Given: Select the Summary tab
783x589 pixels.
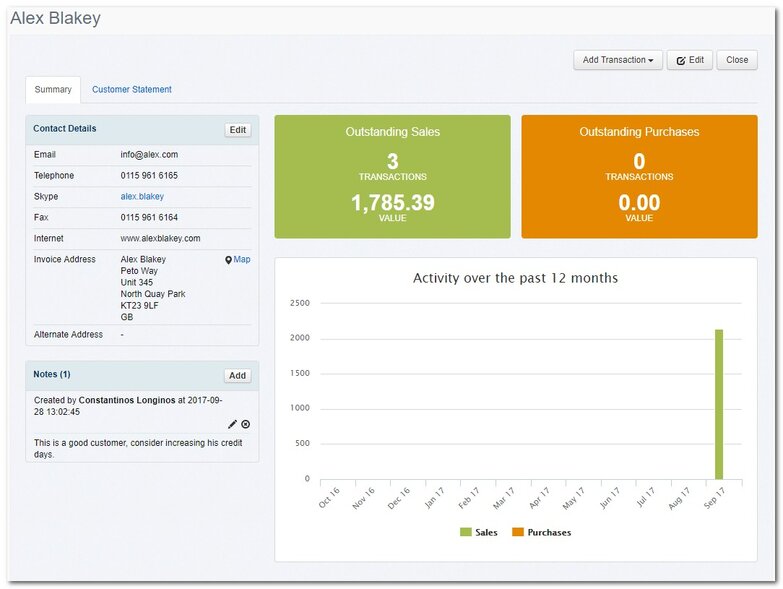Looking at the screenshot, I should pos(53,90).
